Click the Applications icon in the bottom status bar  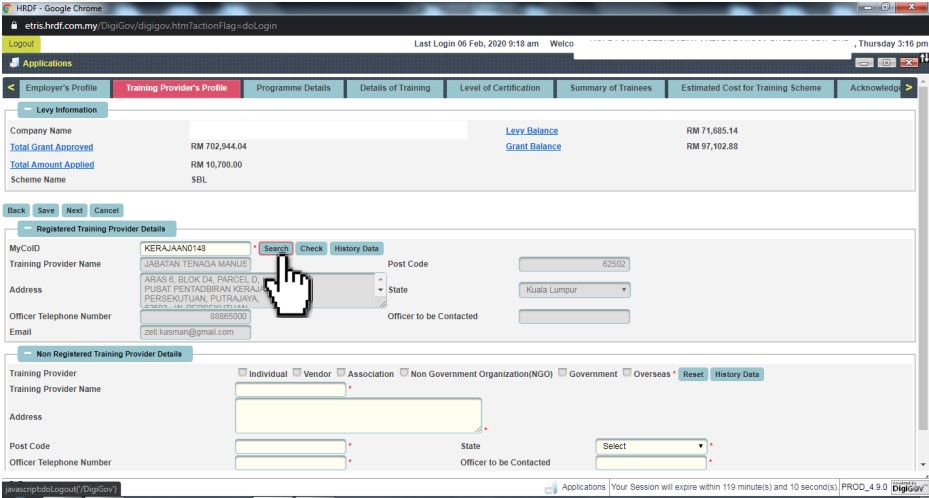[551, 487]
